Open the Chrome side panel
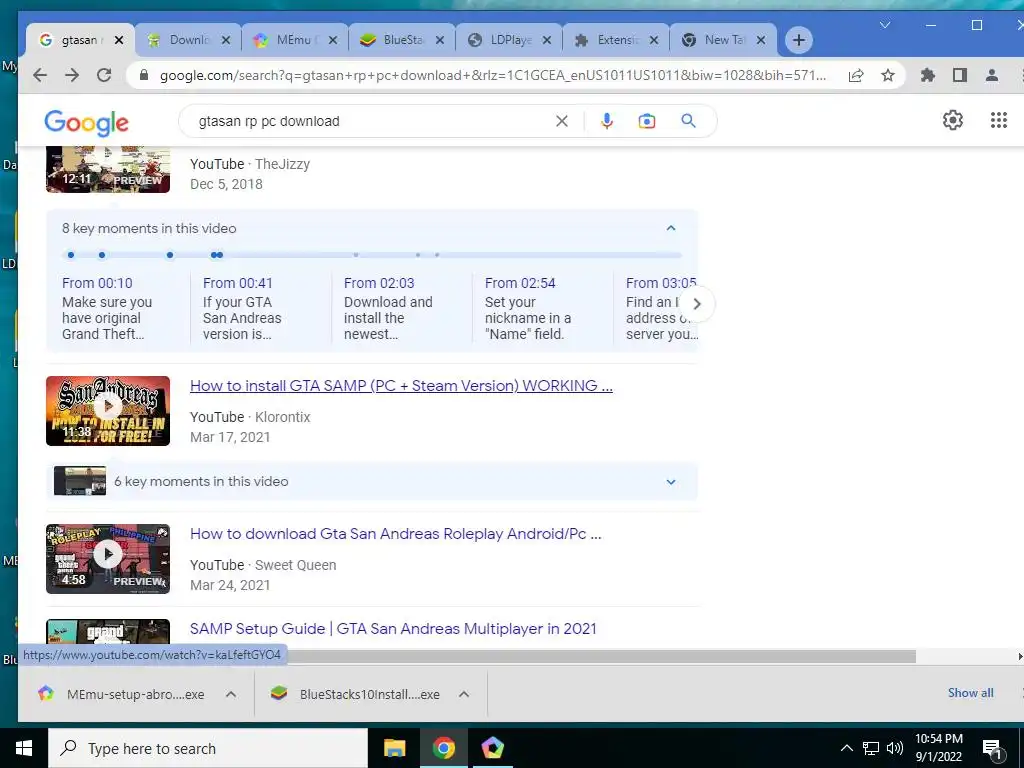The width and height of the screenshot is (1024, 768). pos(959,75)
